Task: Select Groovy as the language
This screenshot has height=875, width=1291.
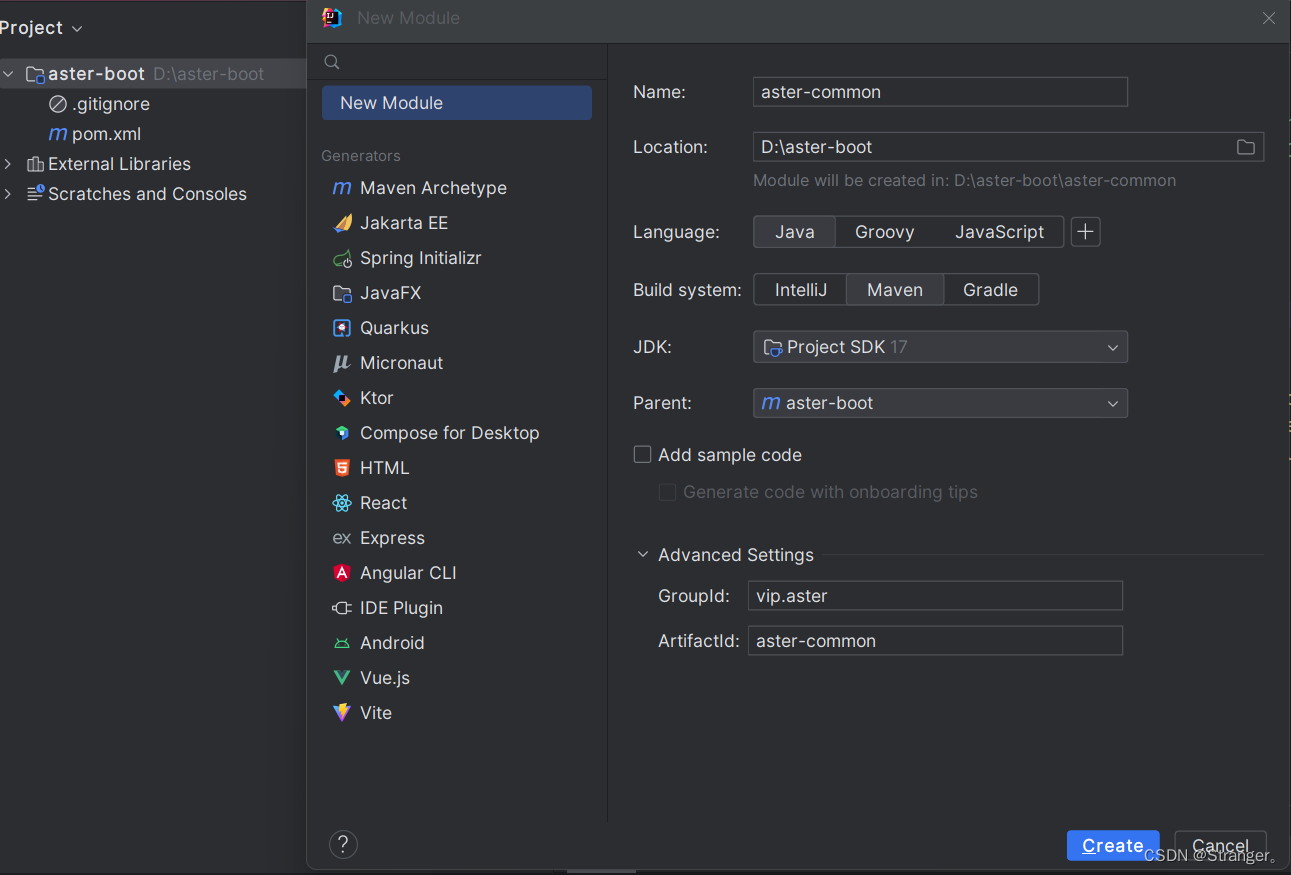Action: point(885,232)
